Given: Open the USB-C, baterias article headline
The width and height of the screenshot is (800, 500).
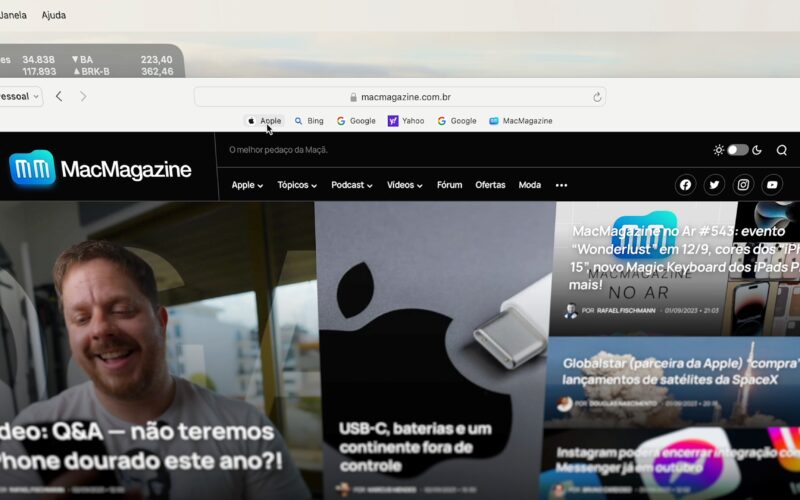Looking at the screenshot, I should pyautogui.click(x=415, y=446).
